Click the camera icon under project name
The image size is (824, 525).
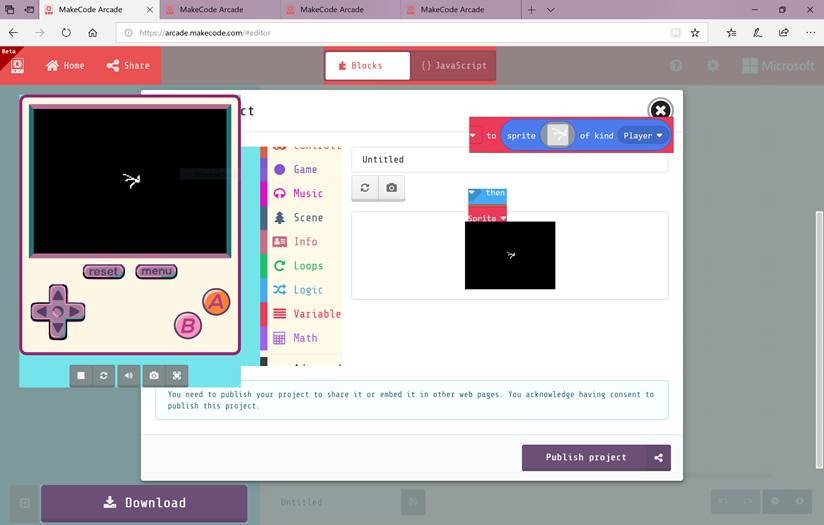392,188
